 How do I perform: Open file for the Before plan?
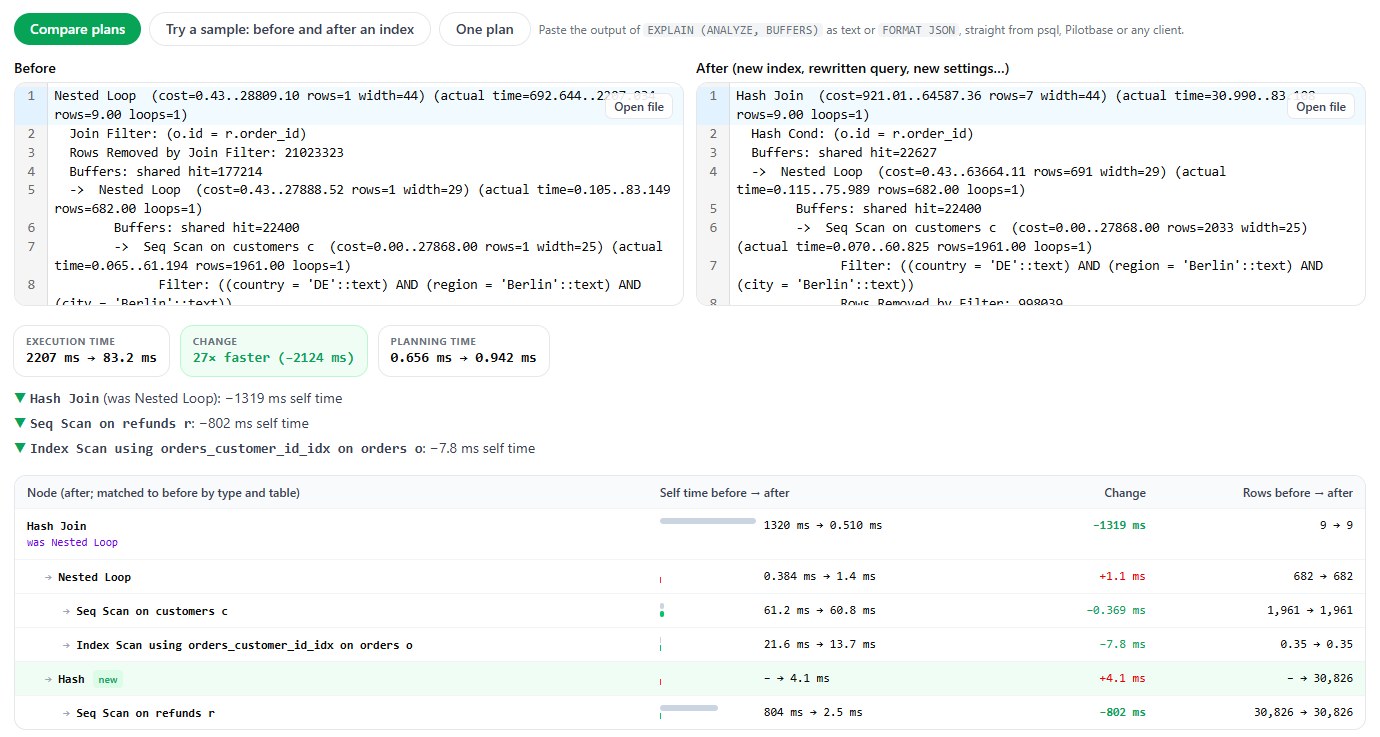point(639,107)
